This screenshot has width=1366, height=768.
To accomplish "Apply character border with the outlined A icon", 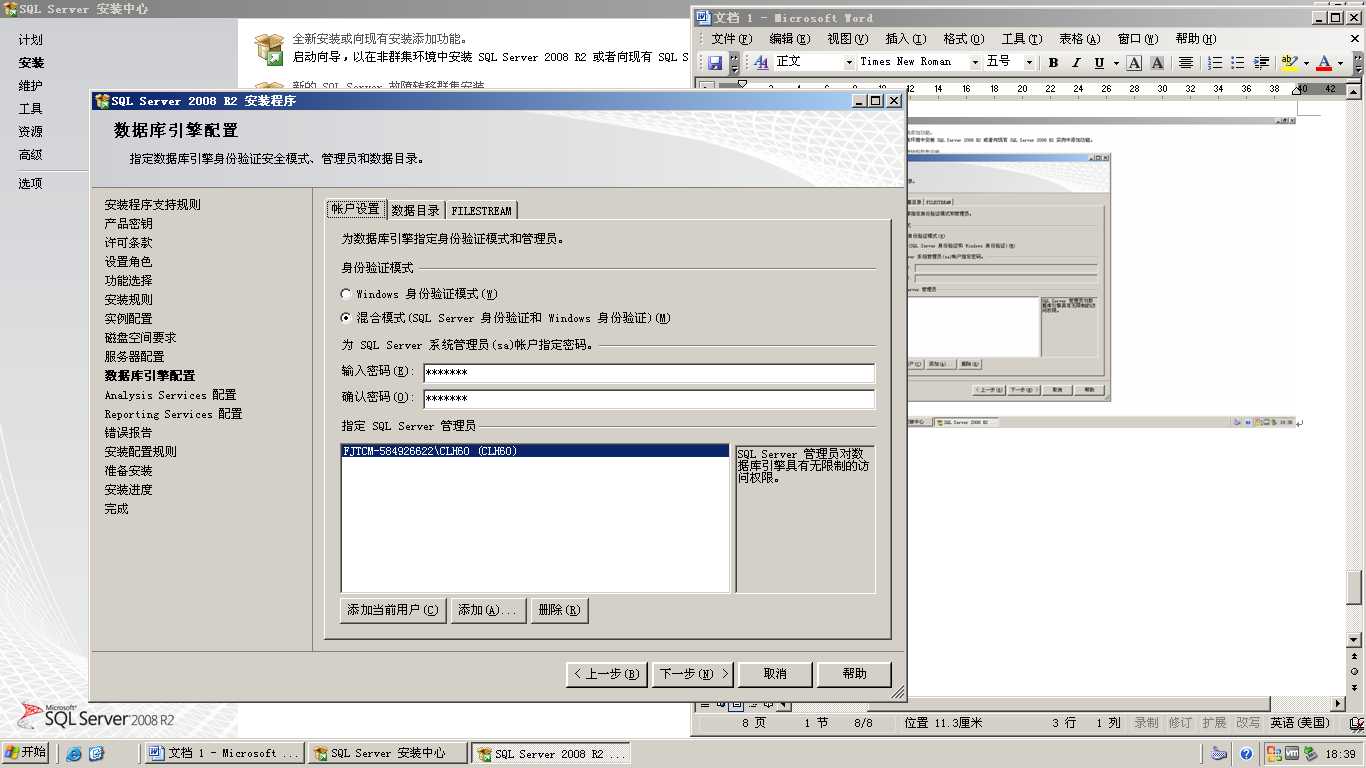I will click(x=1134, y=62).
